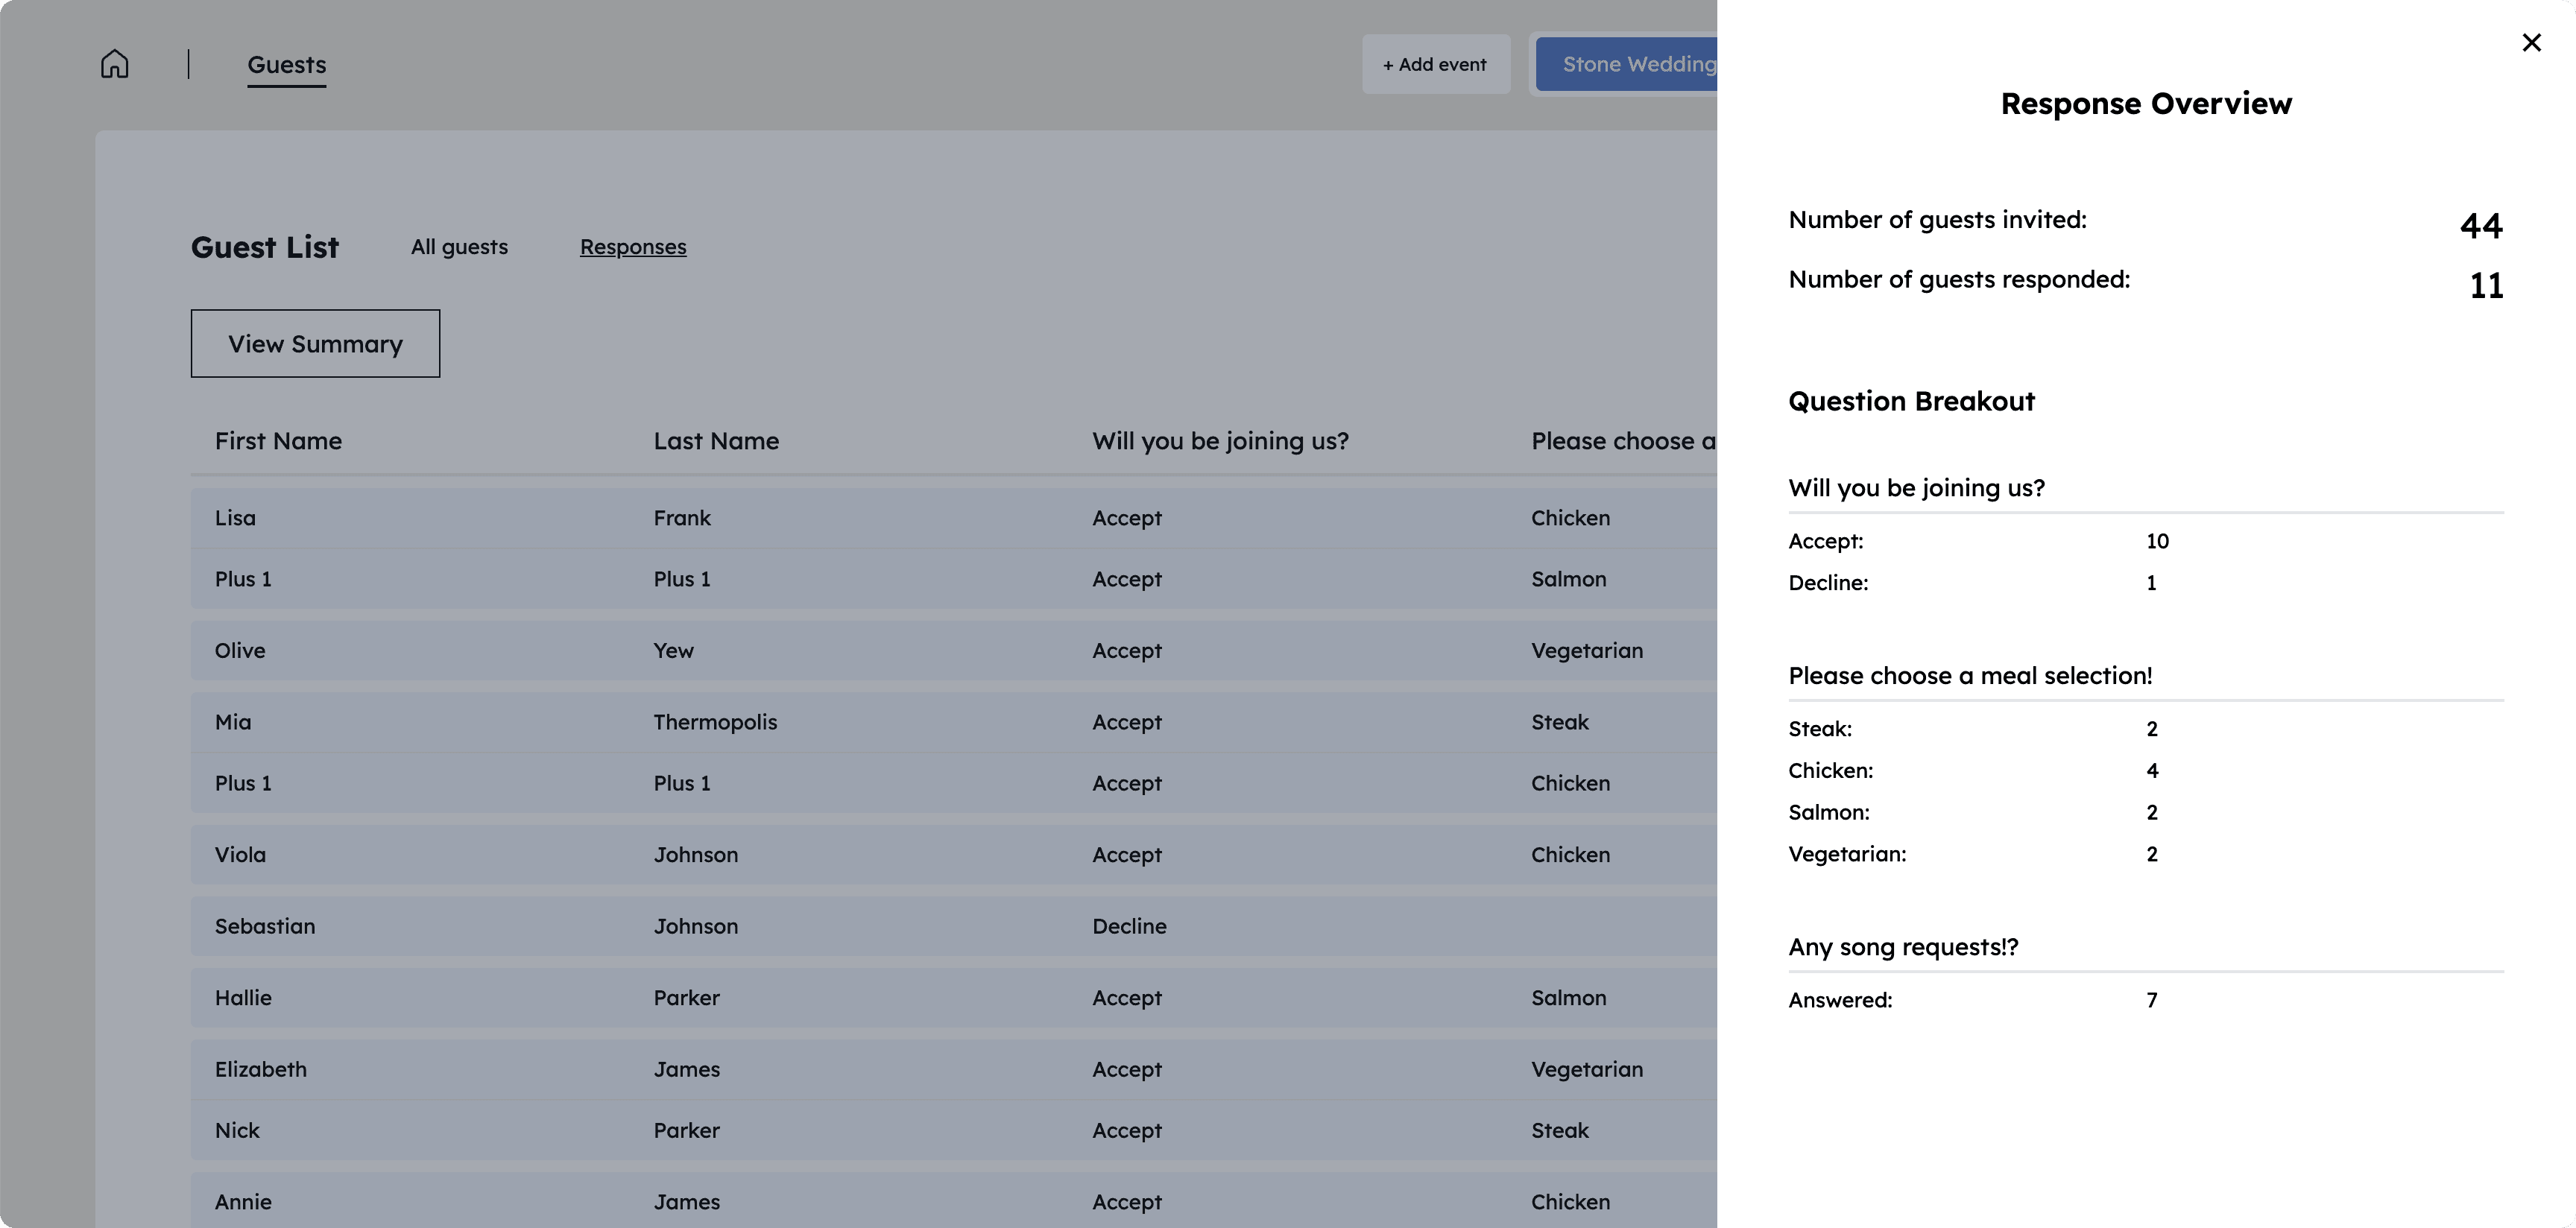The width and height of the screenshot is (2576, 1228).
Task: Select the Annie first name cell
Action: coord(243,1202)
